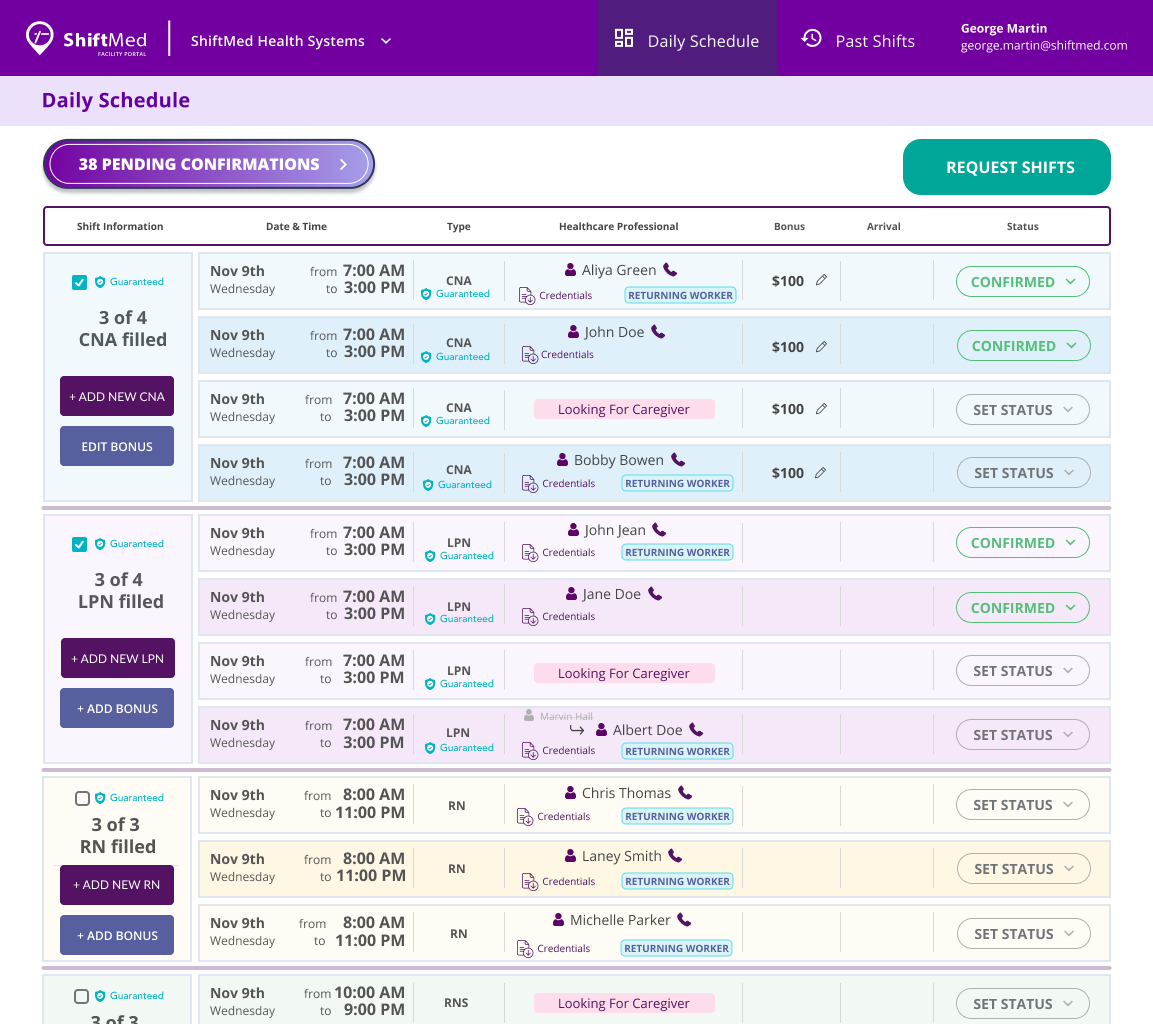Open the 38 PENDING CONFIRMATIONS banner

click(208, 164)
